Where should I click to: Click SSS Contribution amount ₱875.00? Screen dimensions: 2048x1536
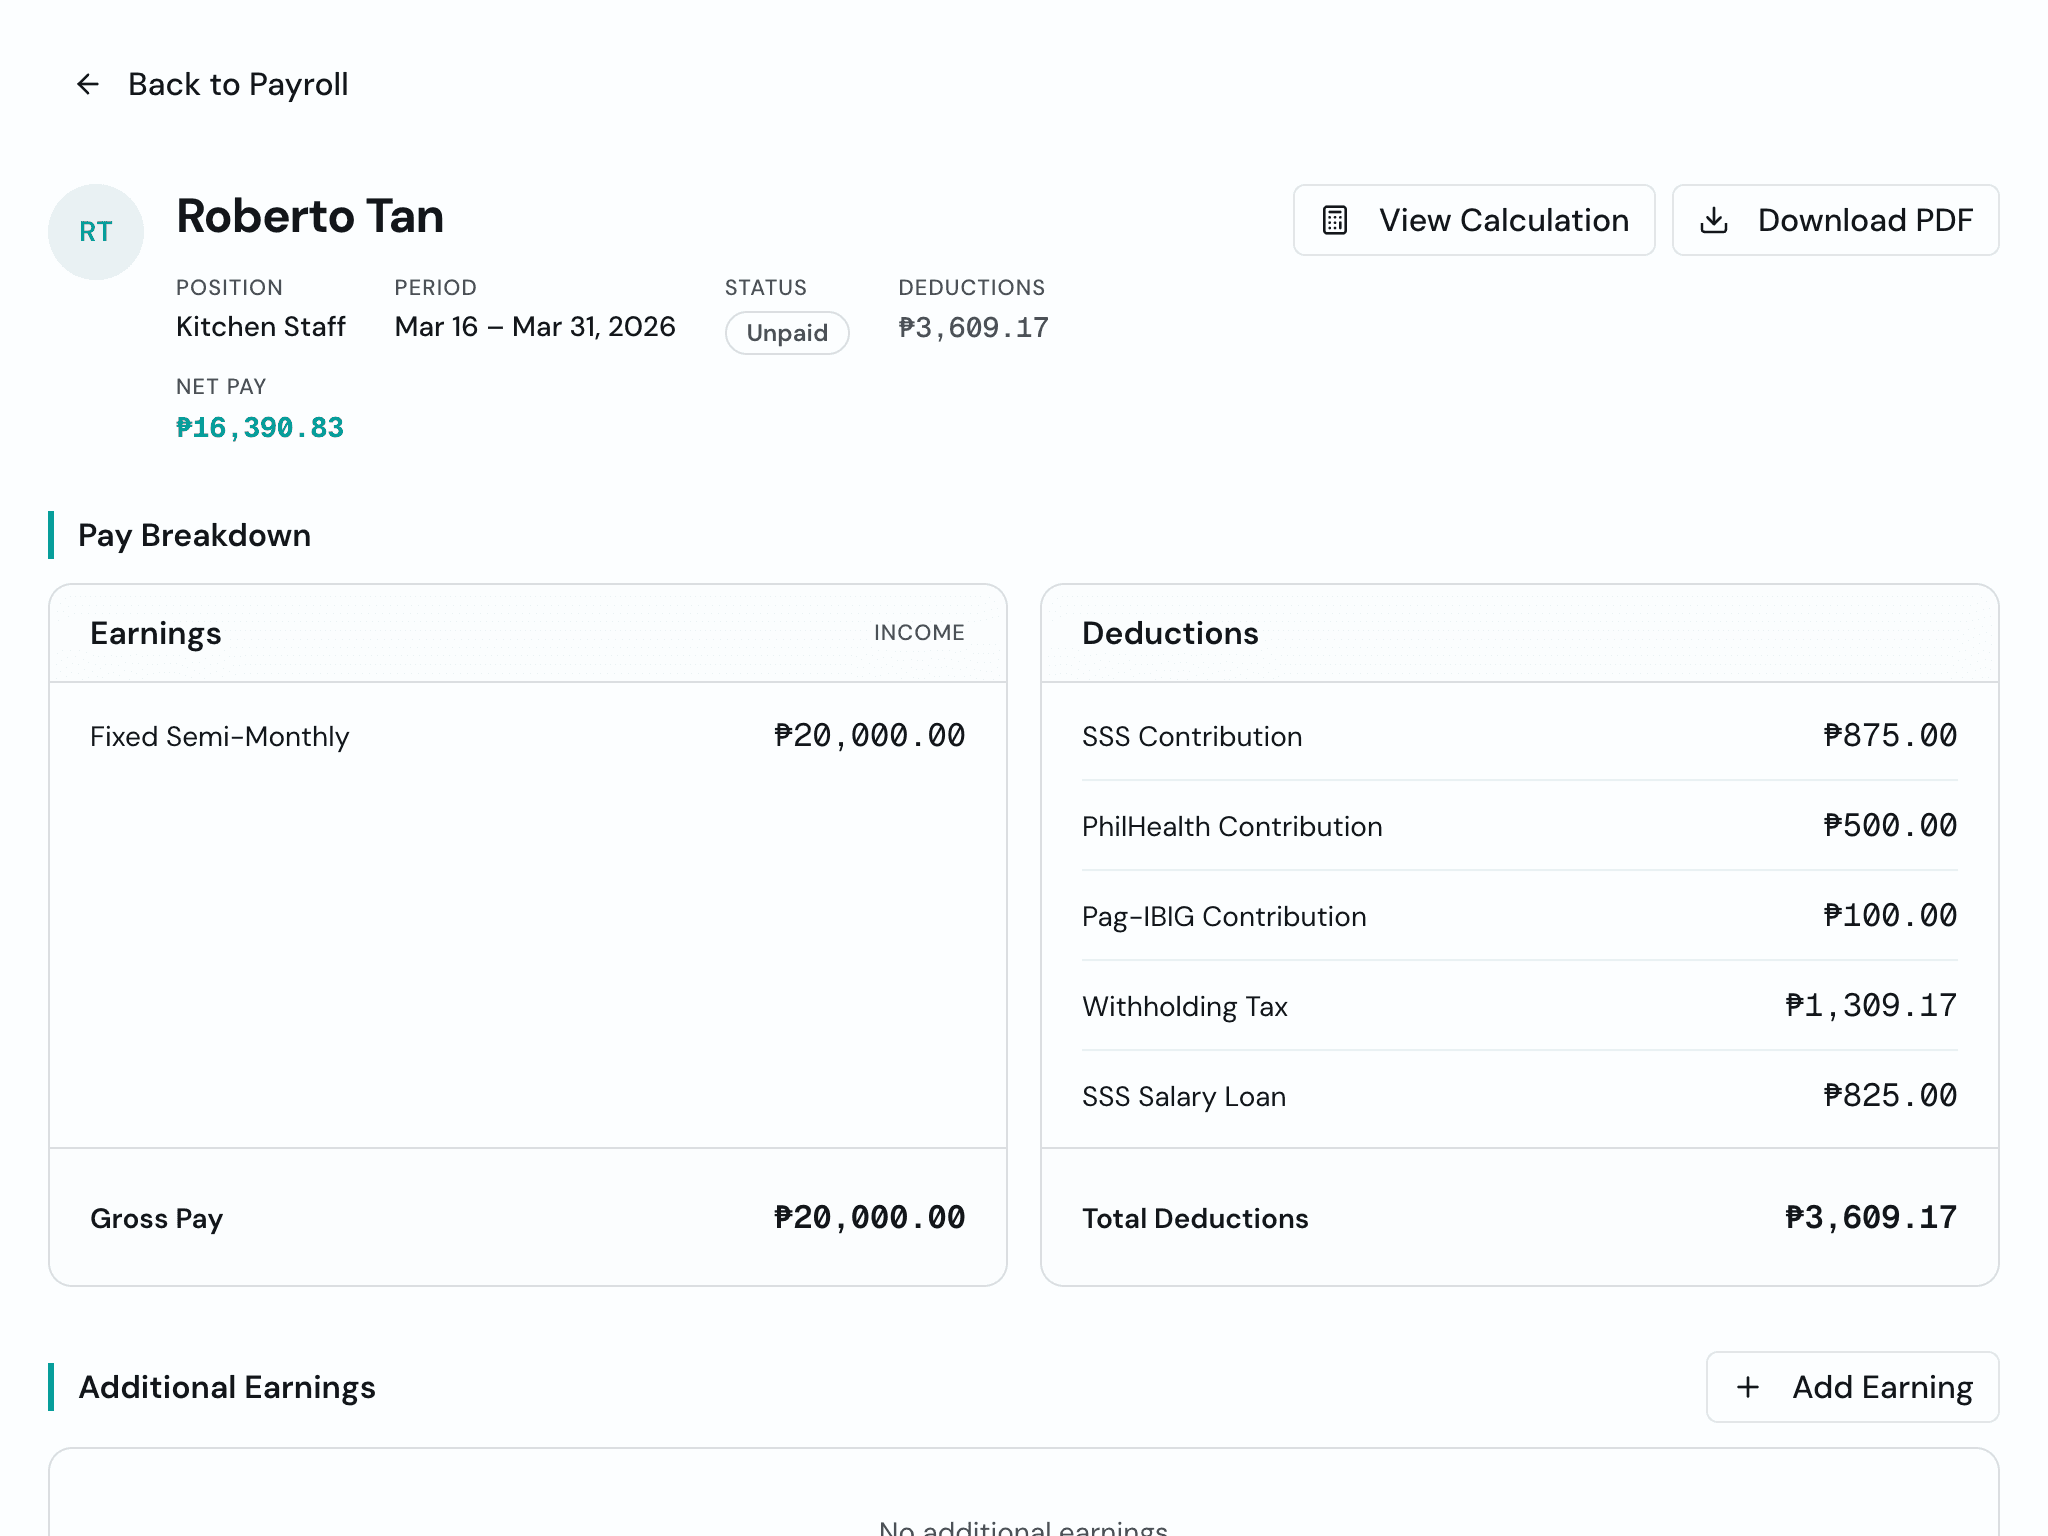(x=1890, y=736)
